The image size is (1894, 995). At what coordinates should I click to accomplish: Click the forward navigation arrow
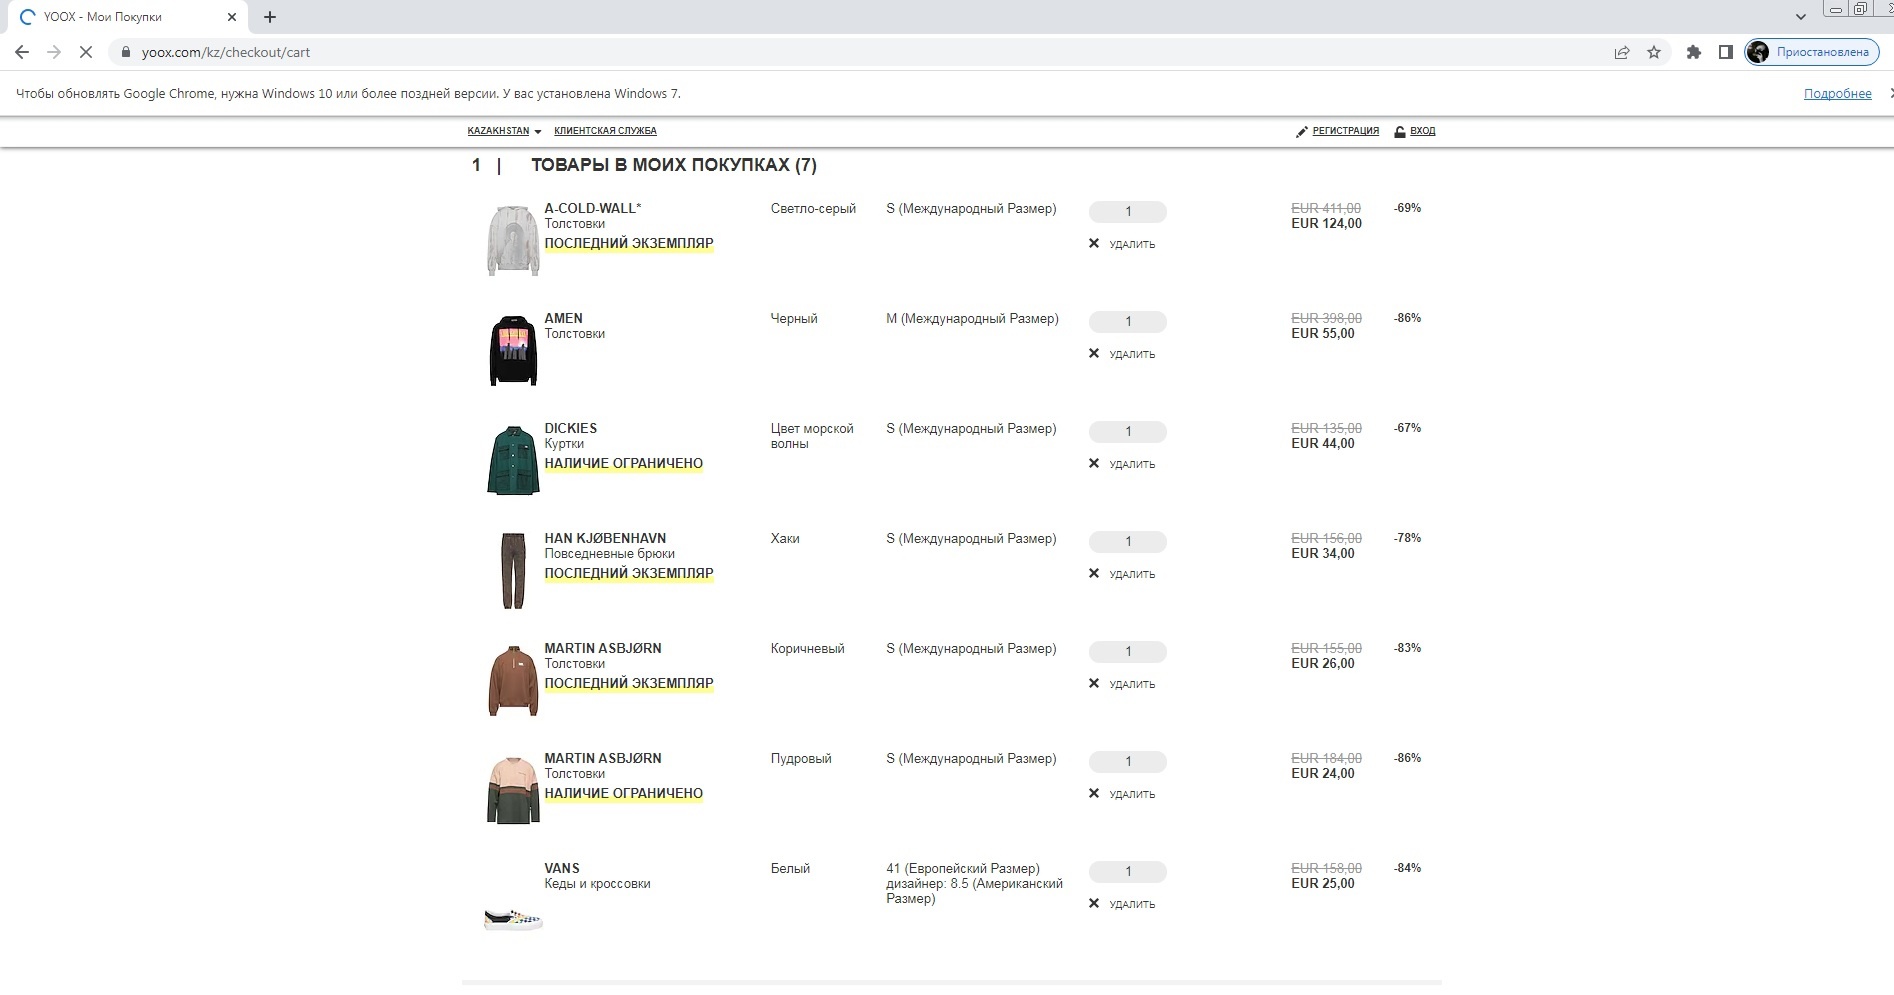pyautogui.click(x=54, y=52)
